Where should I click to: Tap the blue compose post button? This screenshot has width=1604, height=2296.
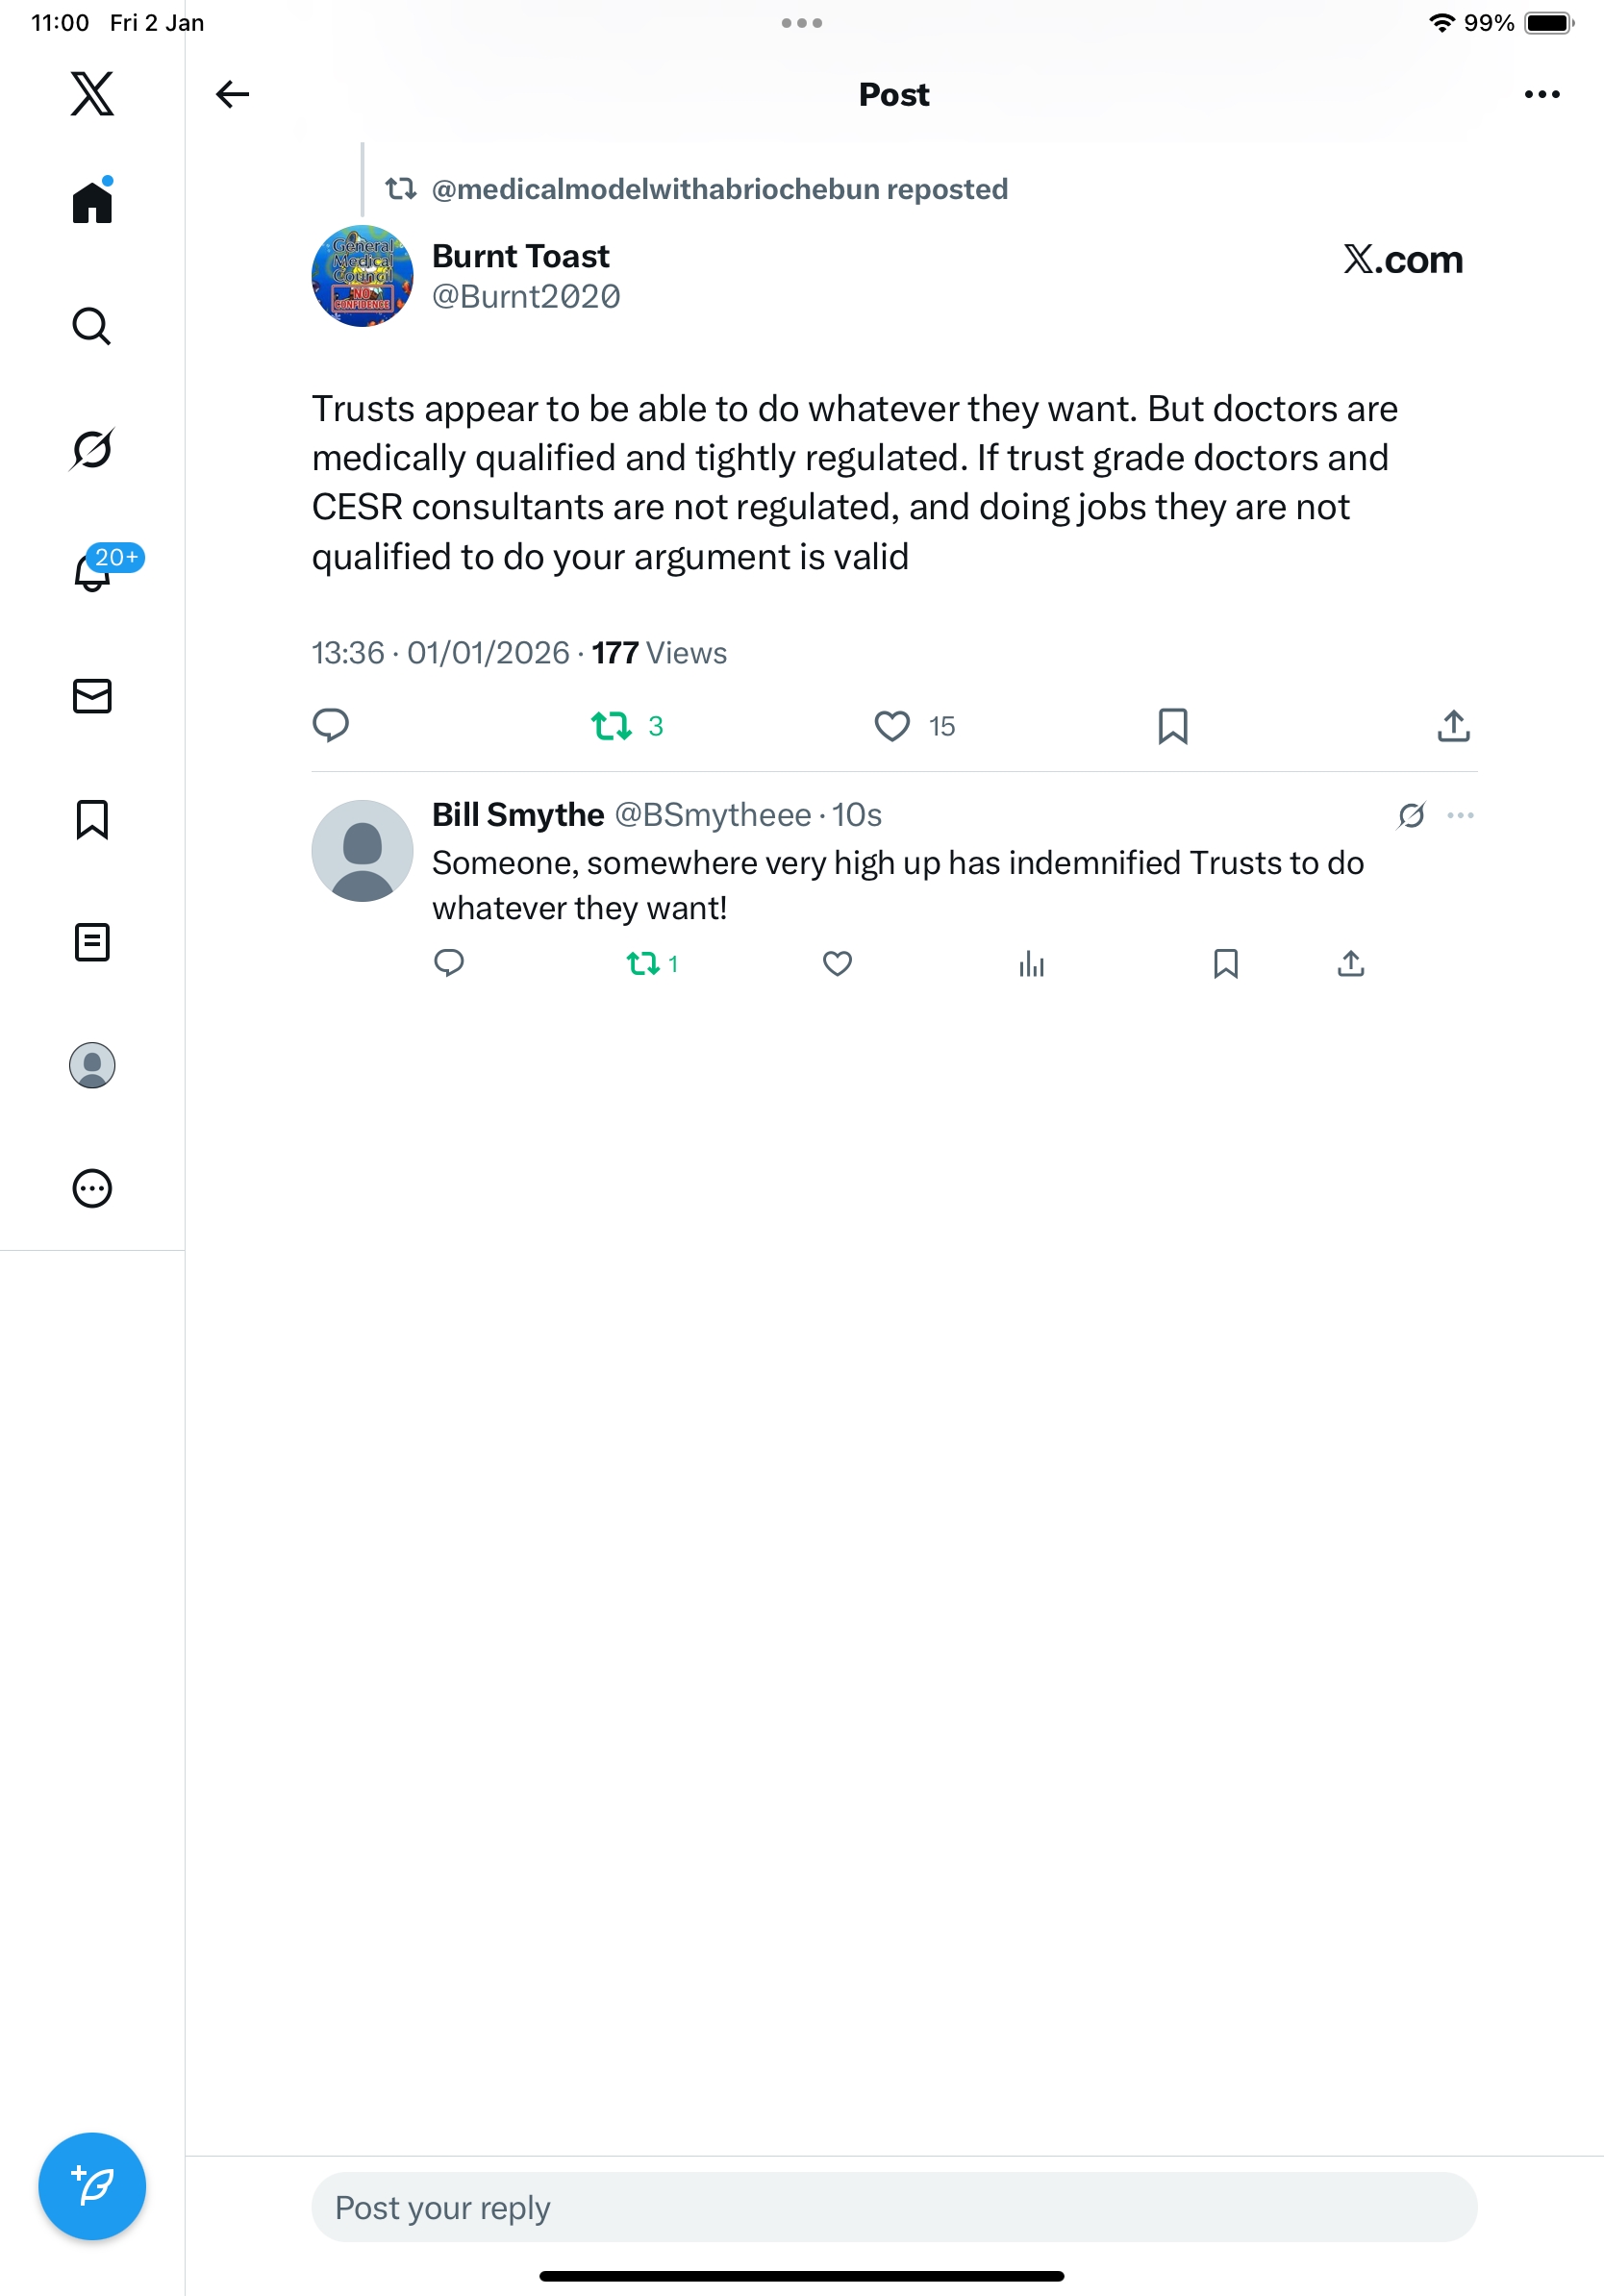pyautogui.click(x=92, y=2186)
